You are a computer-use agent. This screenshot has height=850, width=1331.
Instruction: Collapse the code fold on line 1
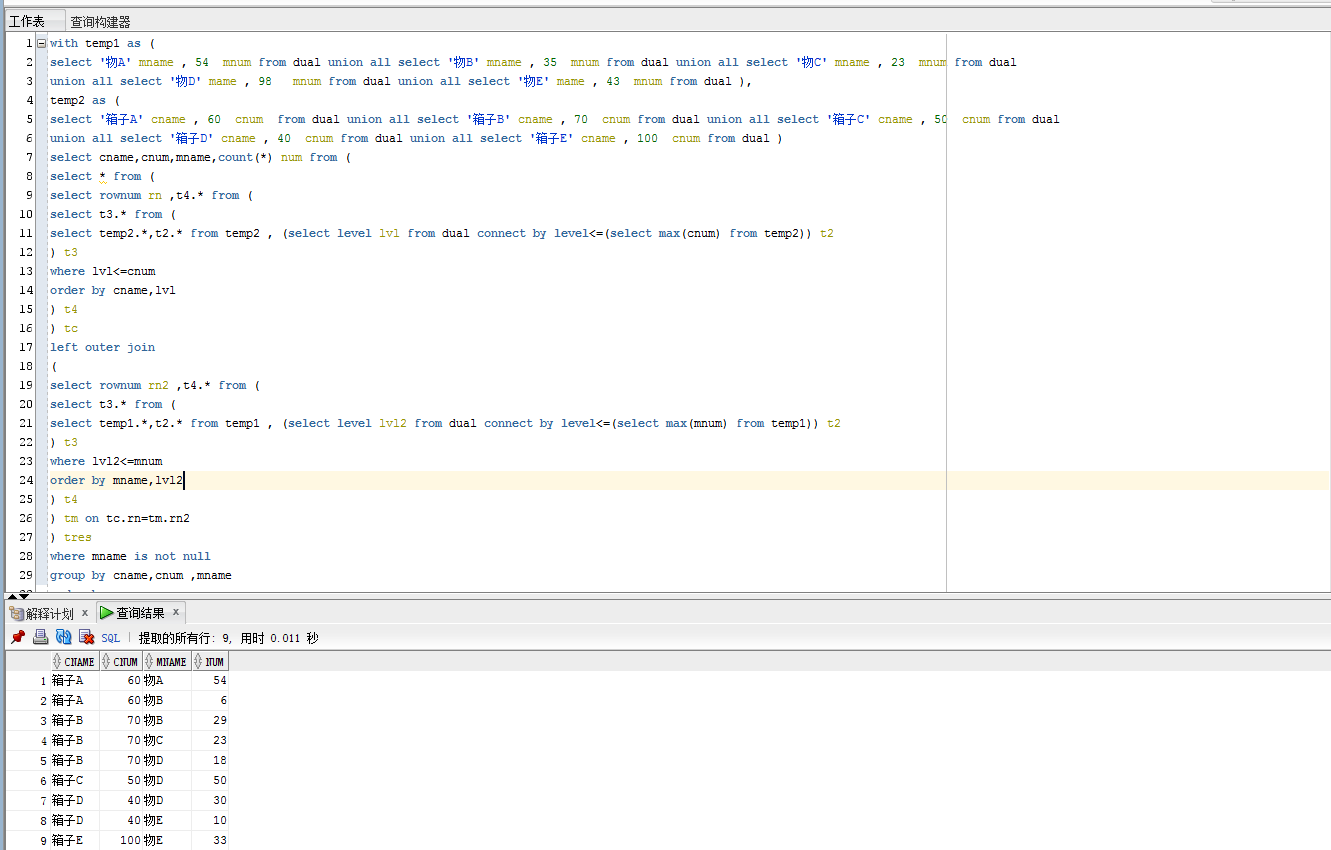(x=41, y=43)
